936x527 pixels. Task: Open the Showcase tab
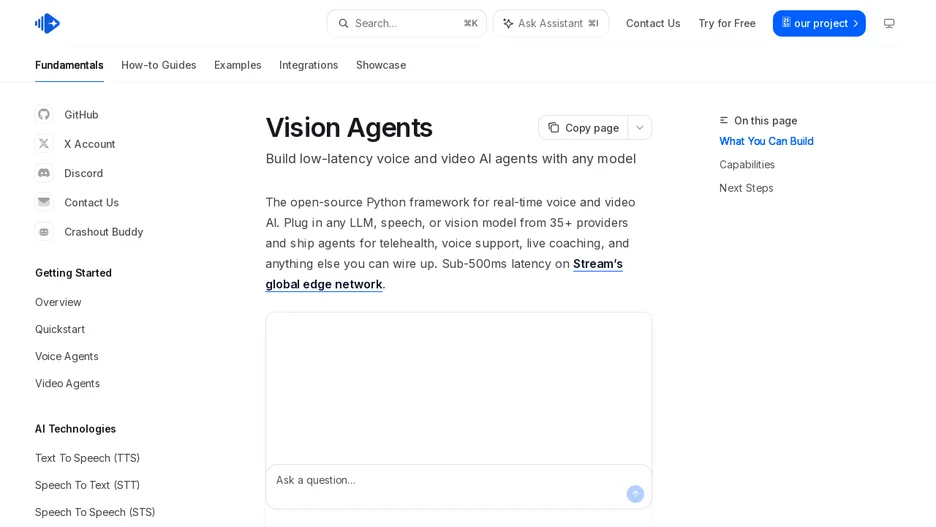pos(381,65)
